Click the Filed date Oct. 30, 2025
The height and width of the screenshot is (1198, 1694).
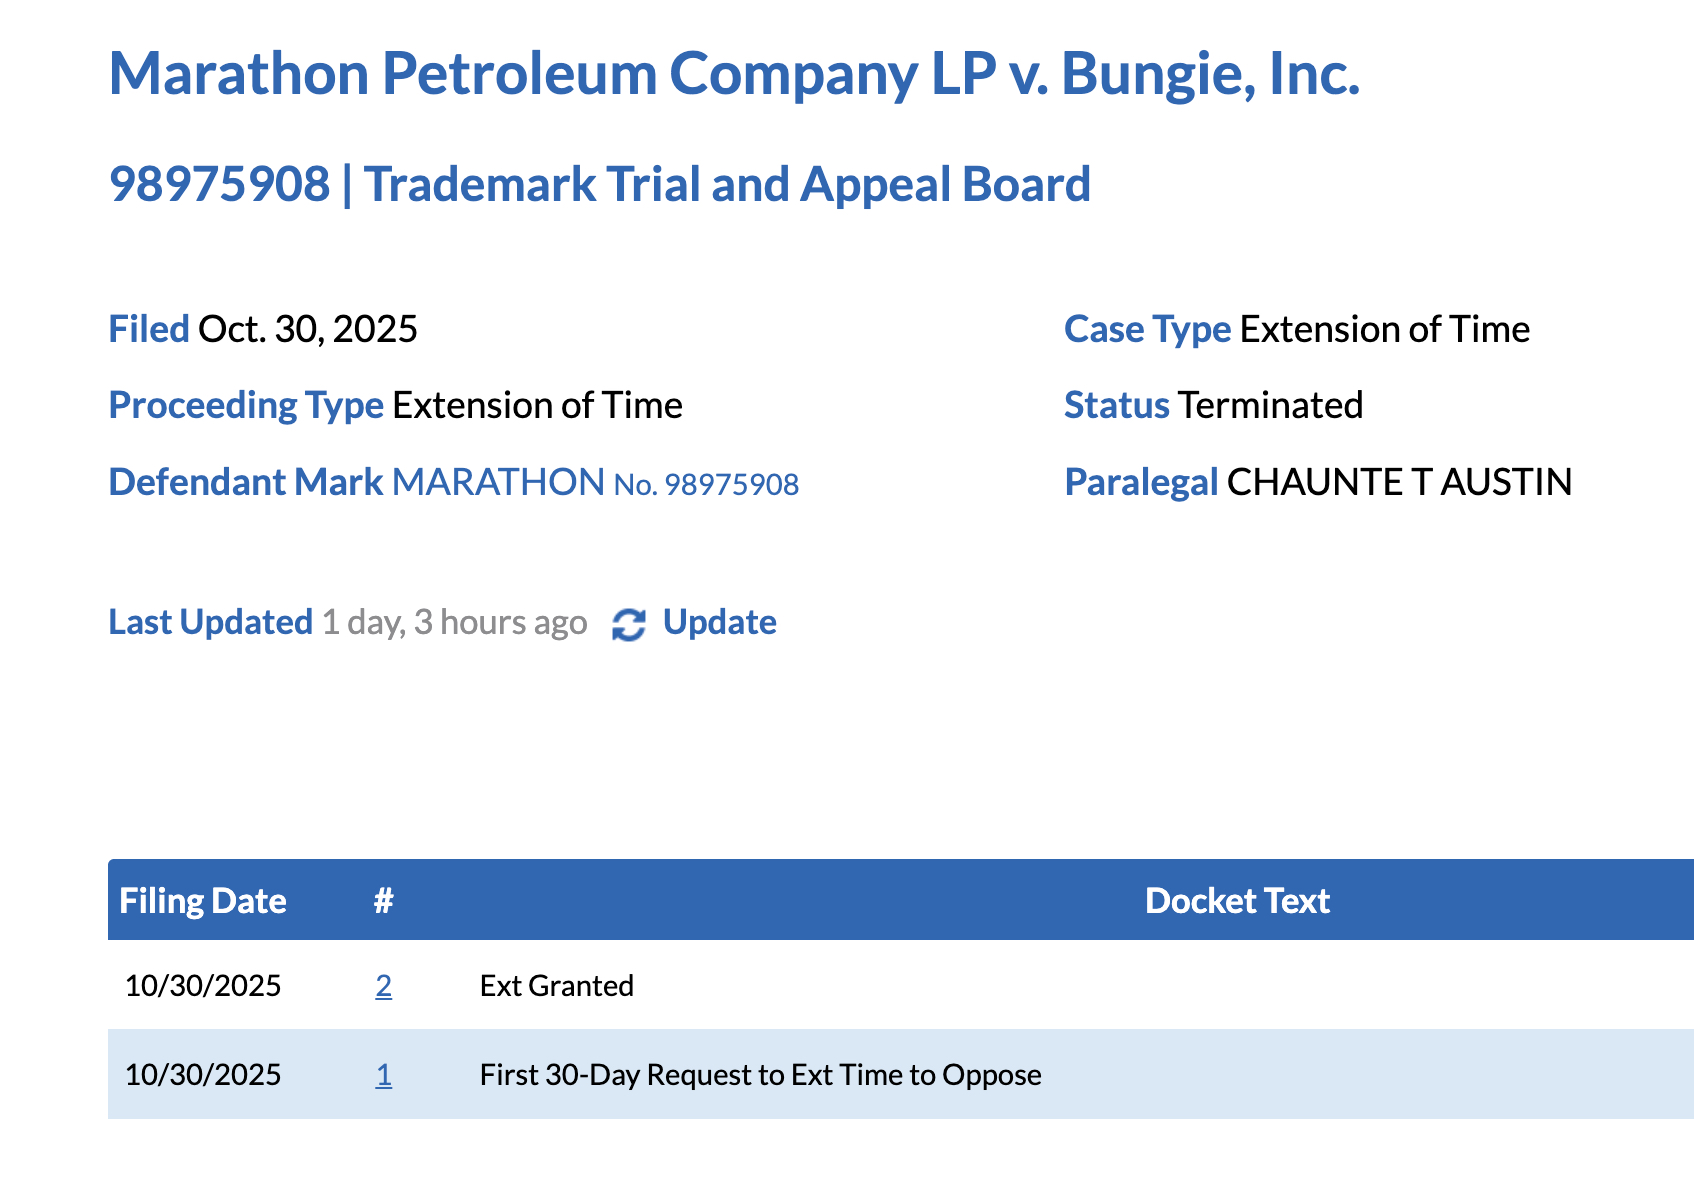pyautogui.click(x=308, y=329)
